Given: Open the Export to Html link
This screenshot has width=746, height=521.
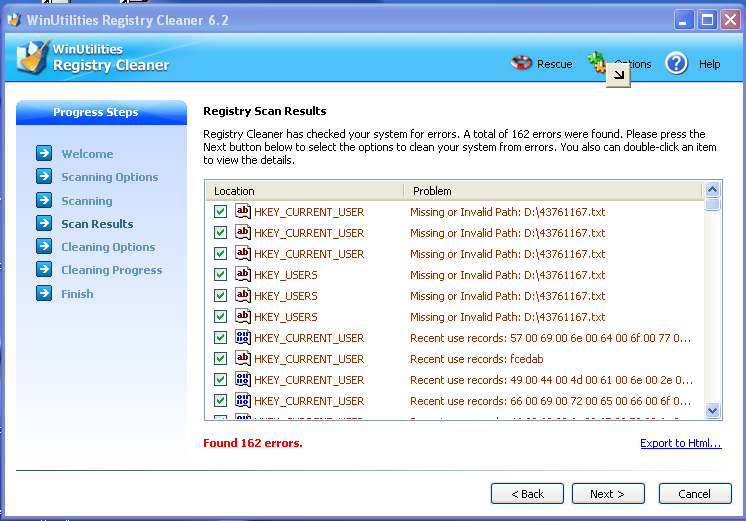Looking at the screenshot, I should tap(680, 443).
